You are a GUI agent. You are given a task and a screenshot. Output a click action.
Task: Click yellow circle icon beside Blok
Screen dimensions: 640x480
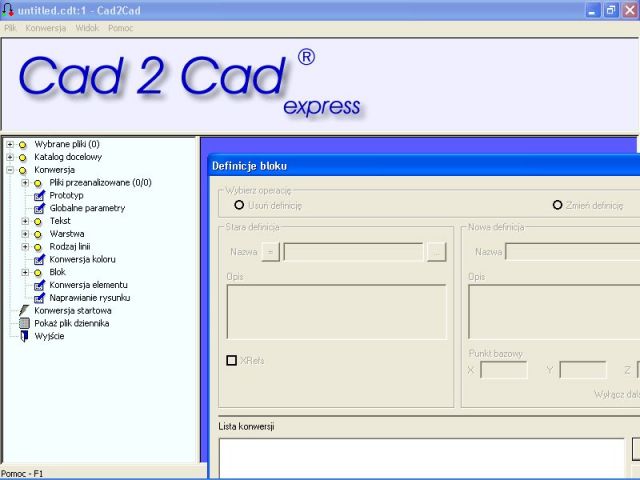[x=38, y=273]
